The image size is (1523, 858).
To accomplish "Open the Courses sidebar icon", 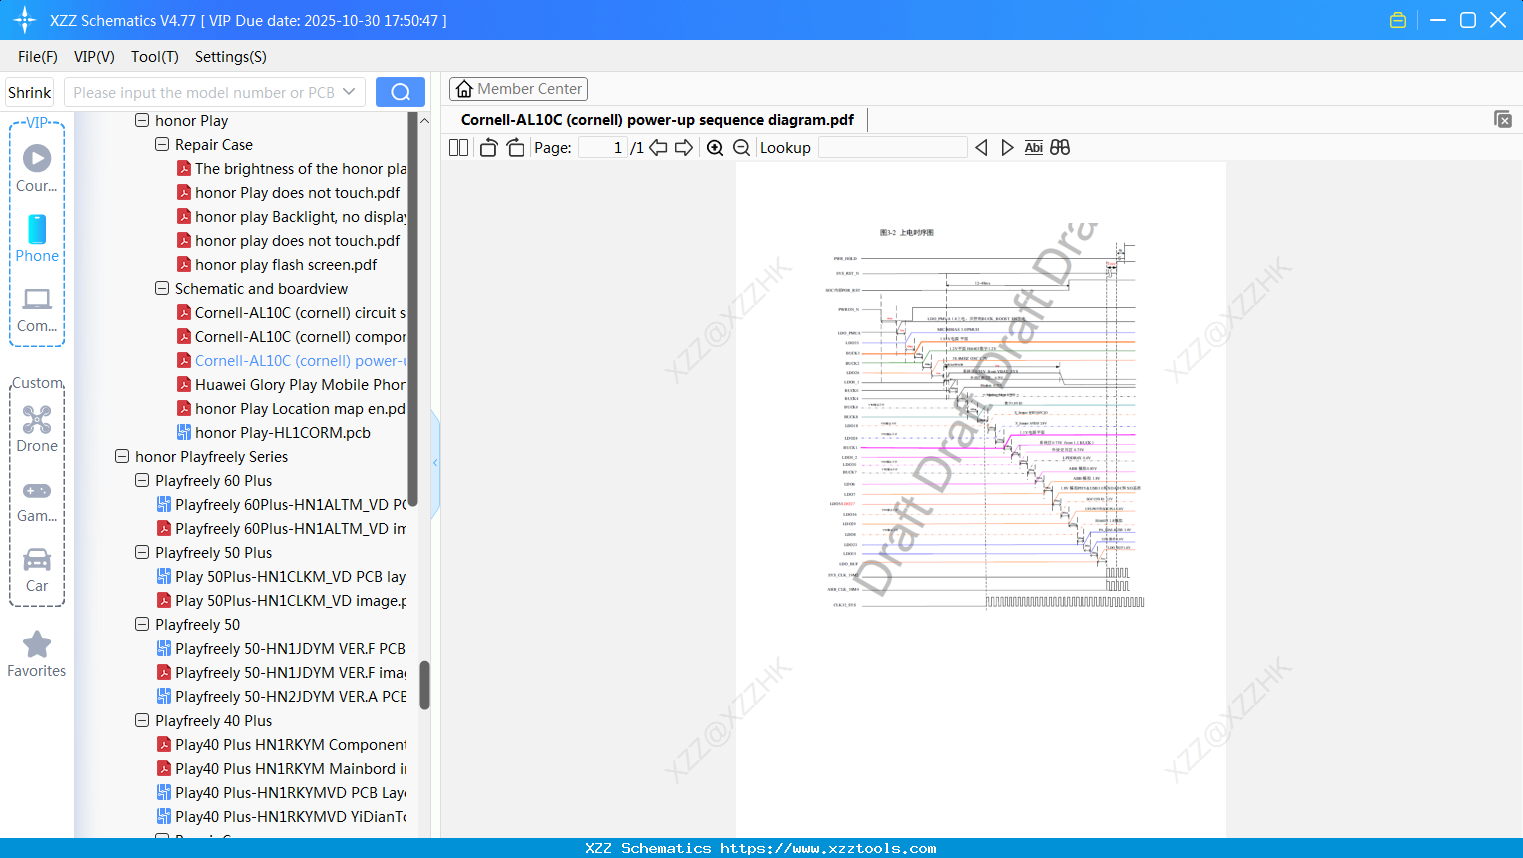I will point(37,168).
